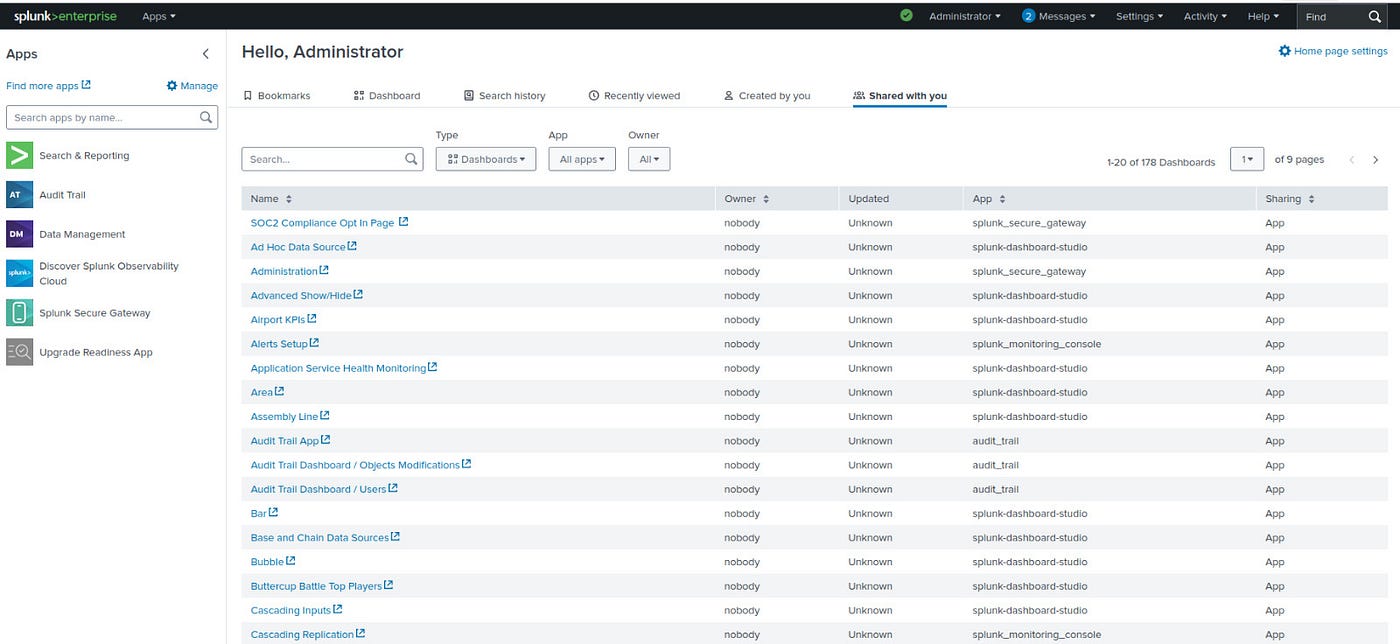
Task: Open the Audit Trail app icon
Action: point(19,194)
